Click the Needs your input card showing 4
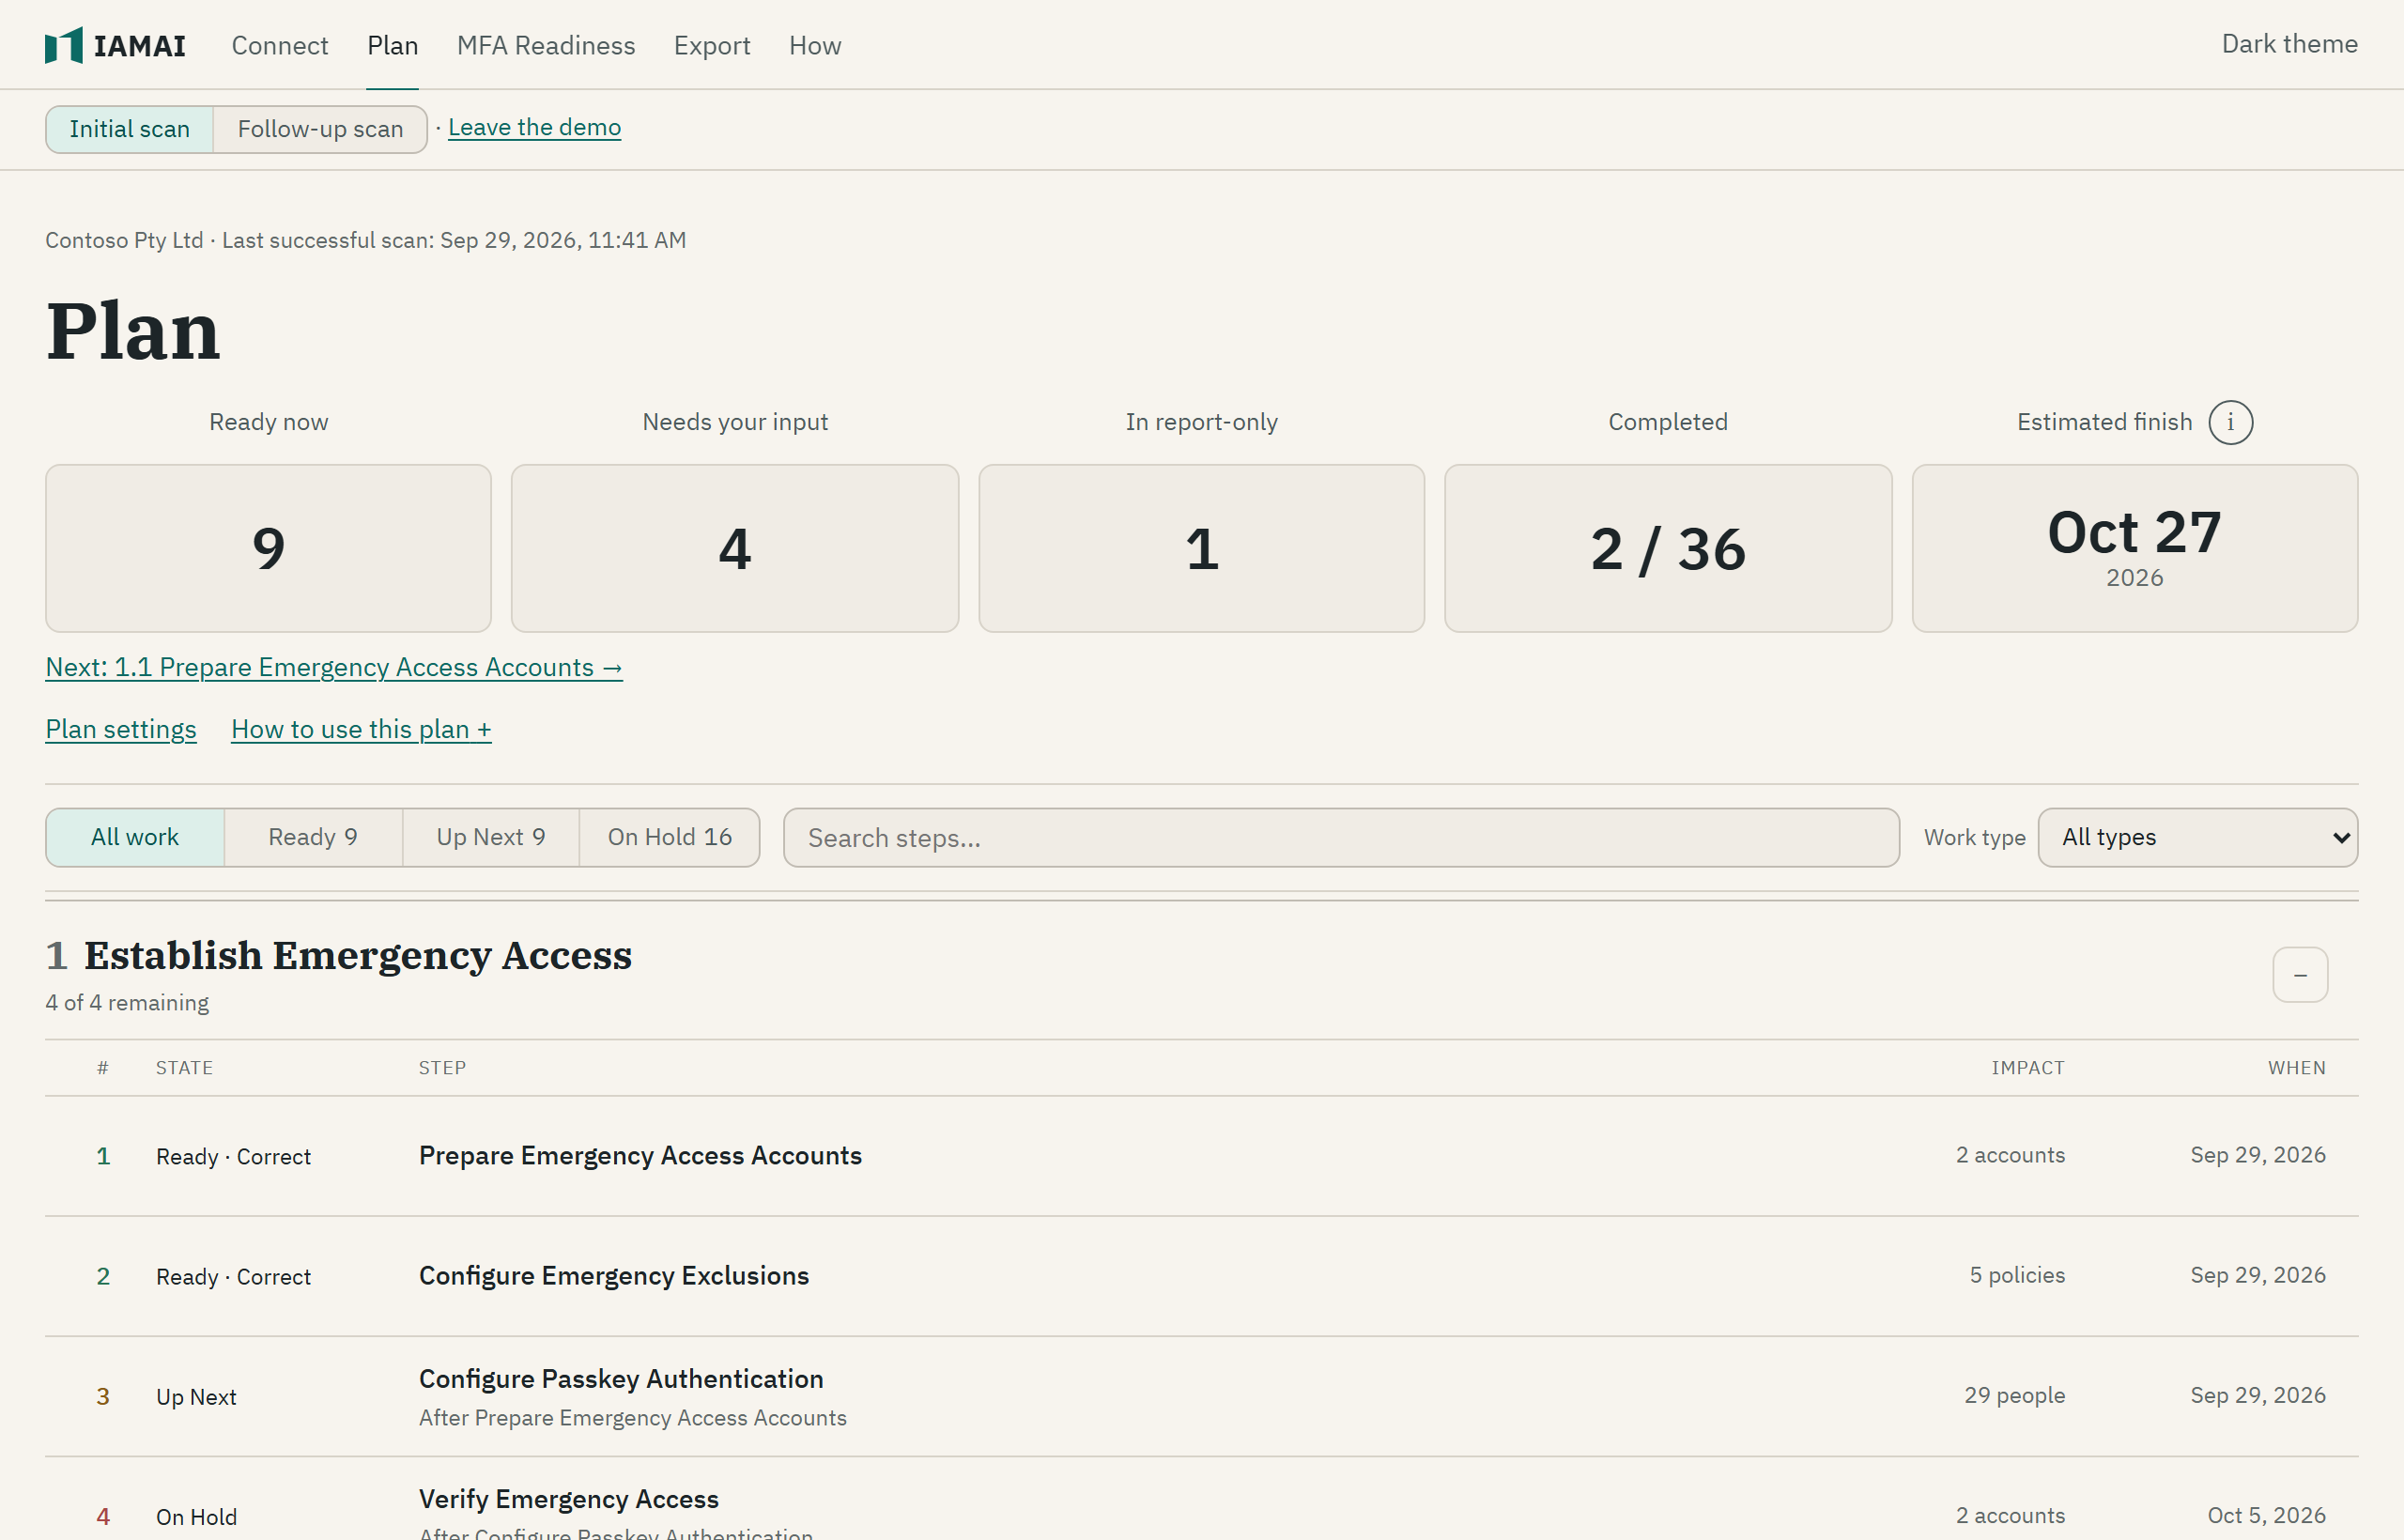Screen dimensions: 2404x1540 pyautogui.click(x=735, y=548)
